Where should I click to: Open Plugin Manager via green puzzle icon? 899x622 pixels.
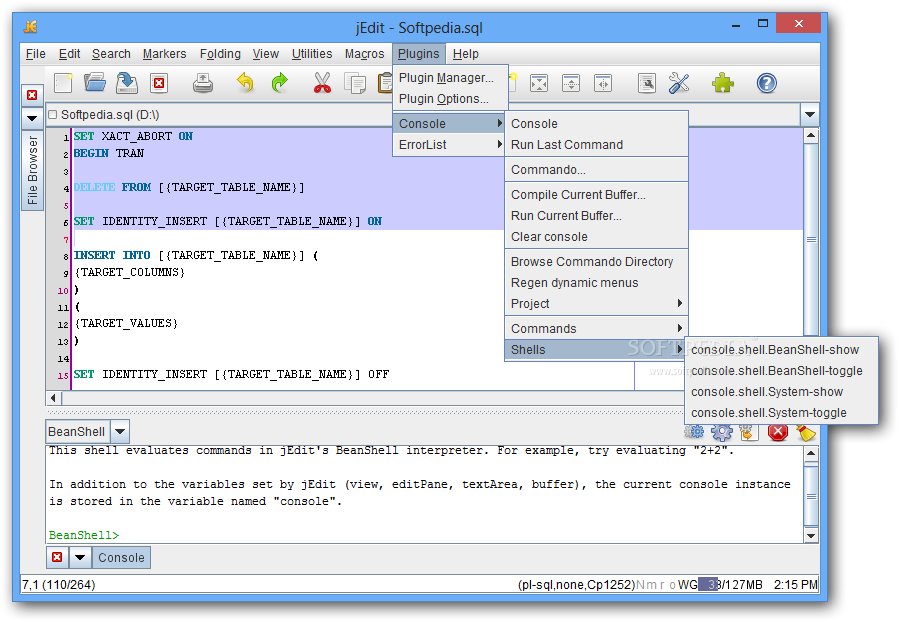[722, 83]
